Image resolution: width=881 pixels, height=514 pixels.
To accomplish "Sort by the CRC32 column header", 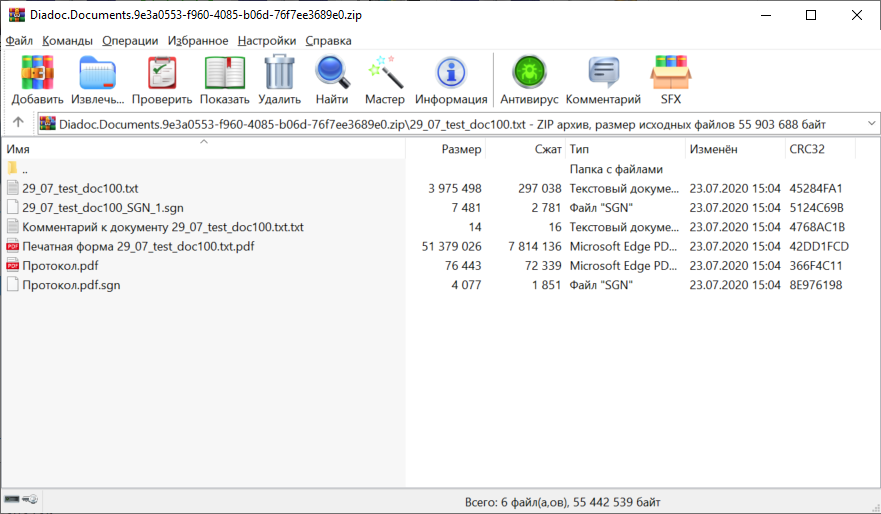I will point(820,149).
